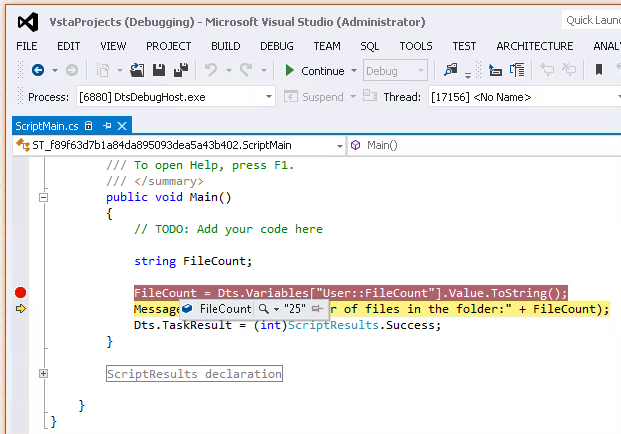Click the Save All icon

(x=181, y=70)
